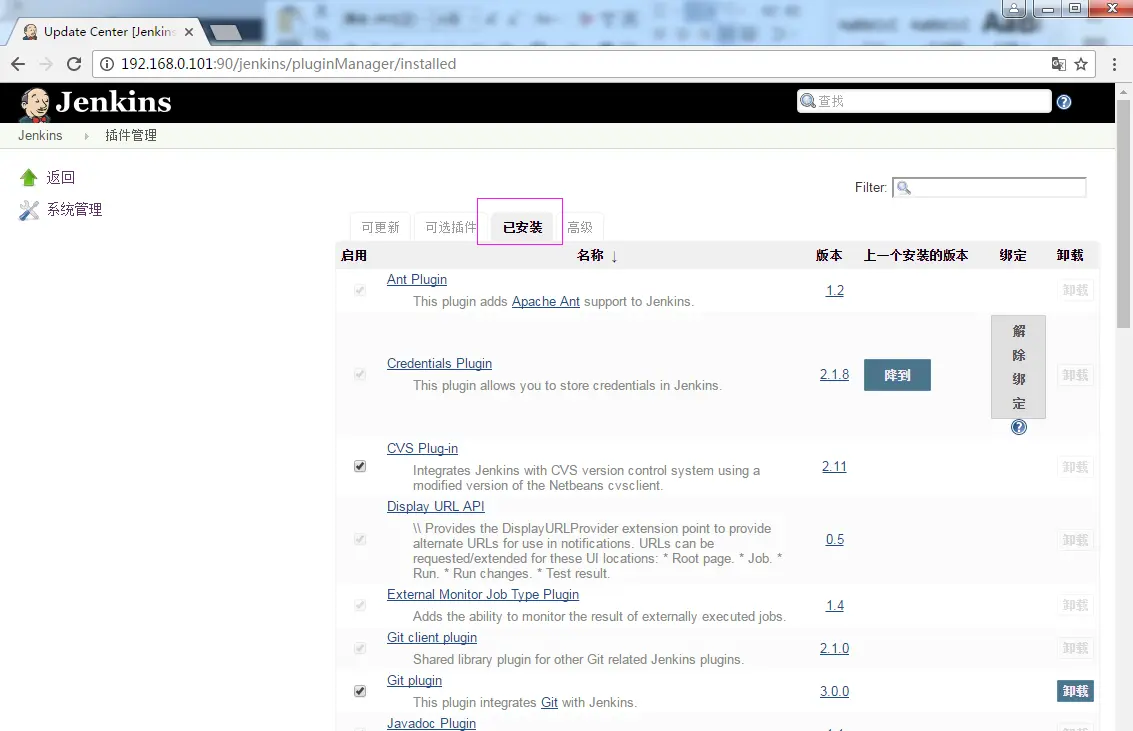Click the green up-arrow 返回 icon
1133x731 pixels.
(28, 177)
